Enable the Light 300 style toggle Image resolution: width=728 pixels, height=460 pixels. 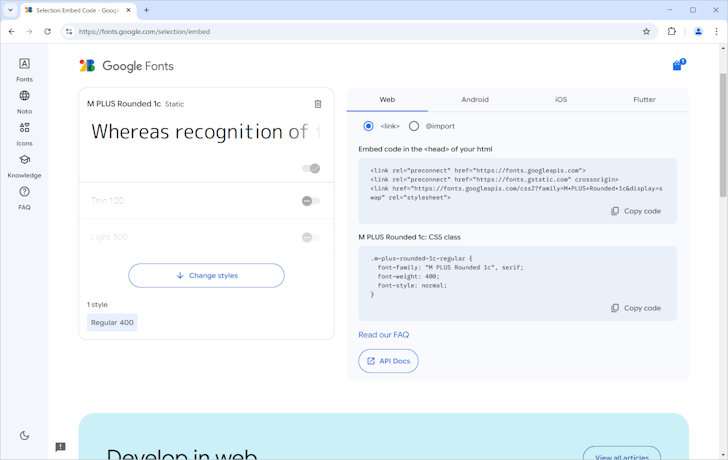tap(311, 237)
